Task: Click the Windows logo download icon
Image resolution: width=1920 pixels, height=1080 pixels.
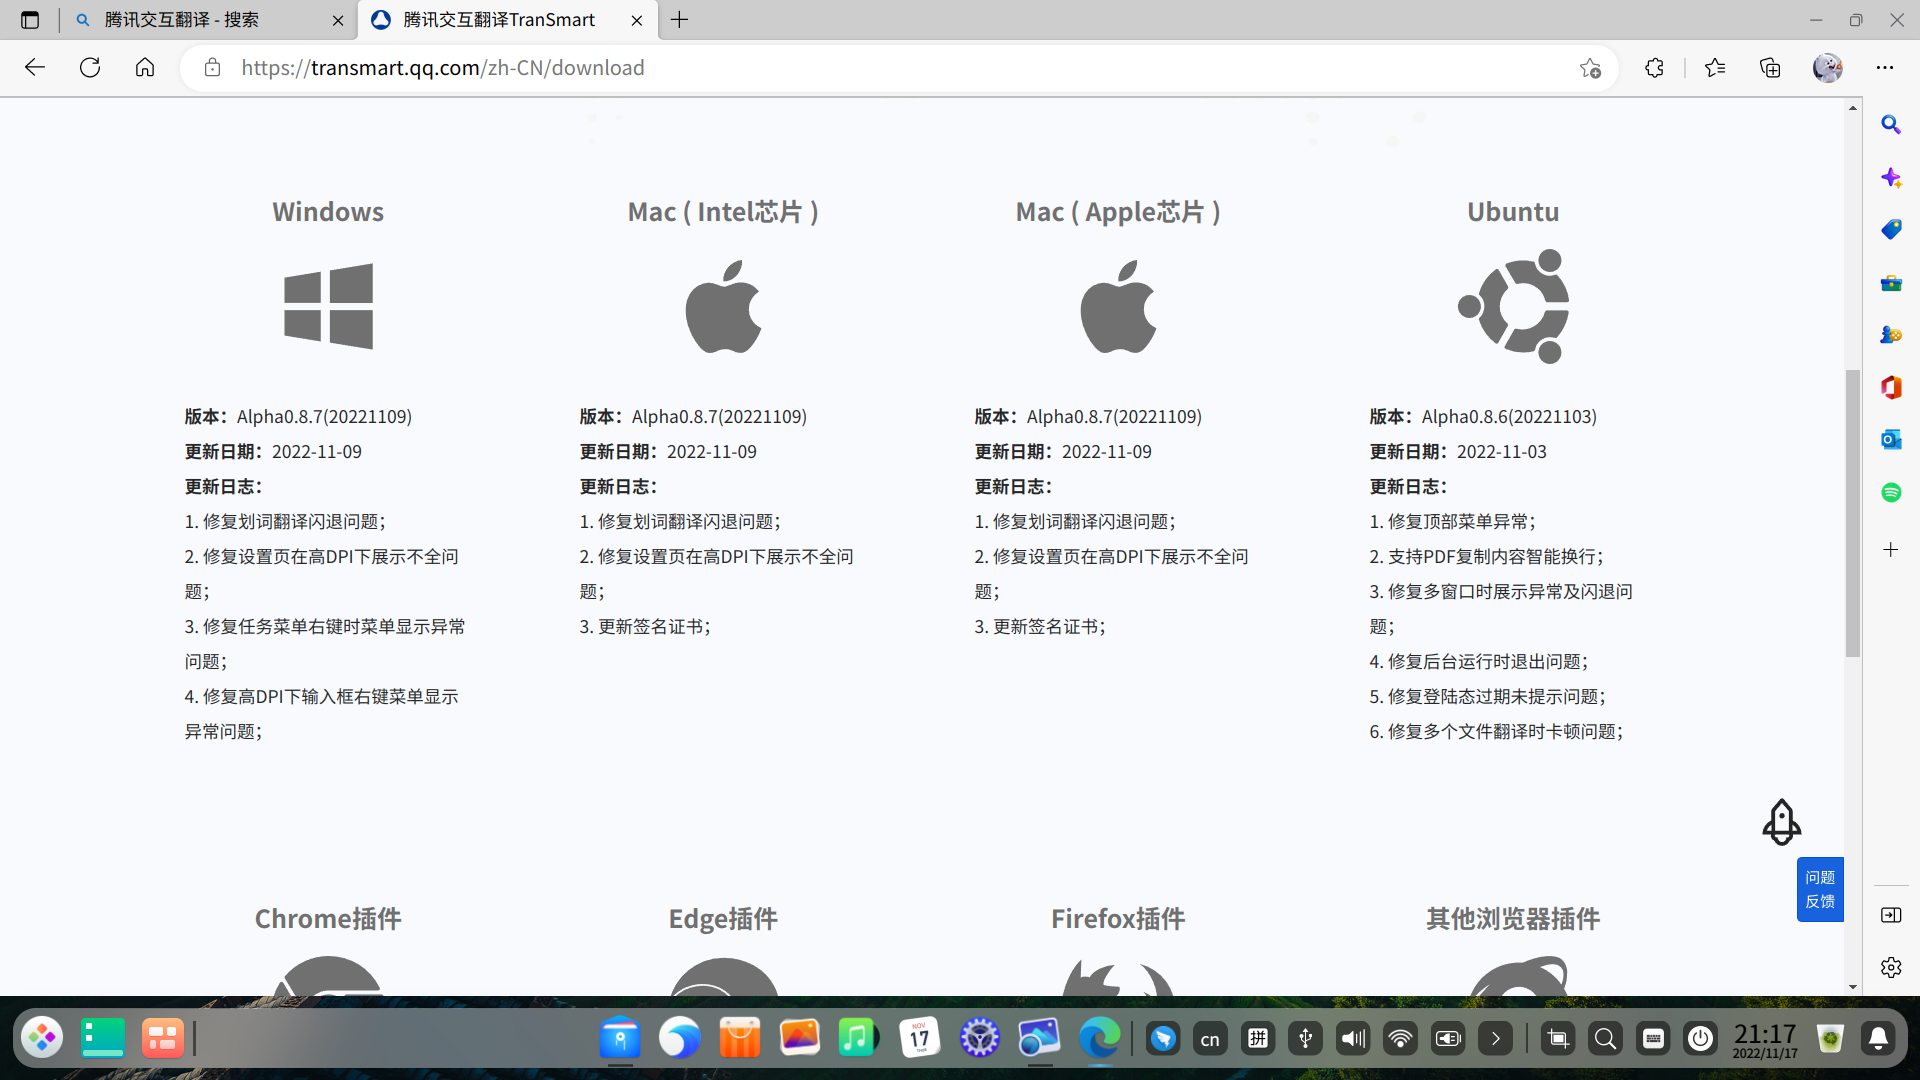Action: click(x=328, y=306)
